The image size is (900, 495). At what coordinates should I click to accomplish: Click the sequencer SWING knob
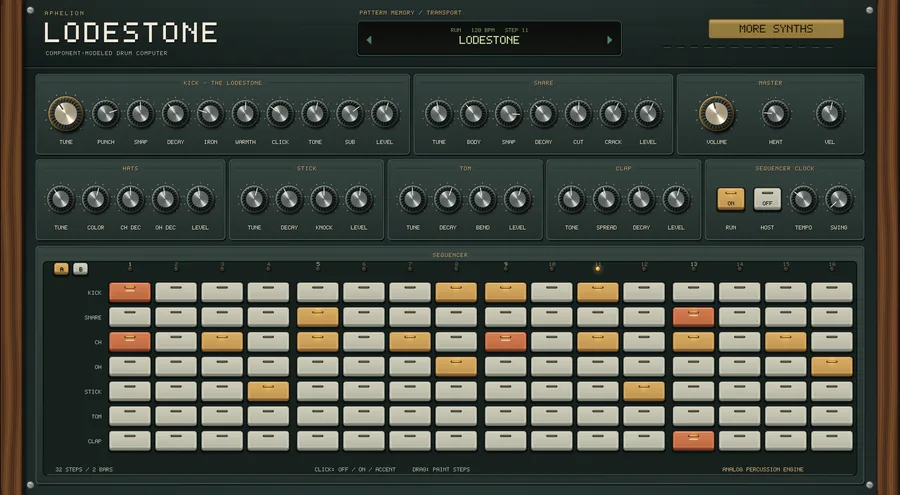pyautogui.click(x=839, y=199)
